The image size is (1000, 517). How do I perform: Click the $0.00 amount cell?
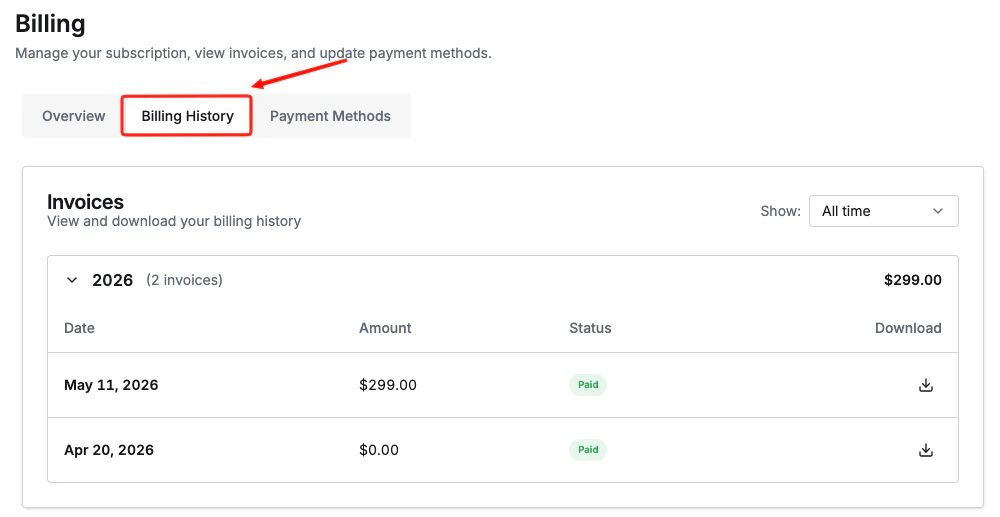(x=379, y=450)
